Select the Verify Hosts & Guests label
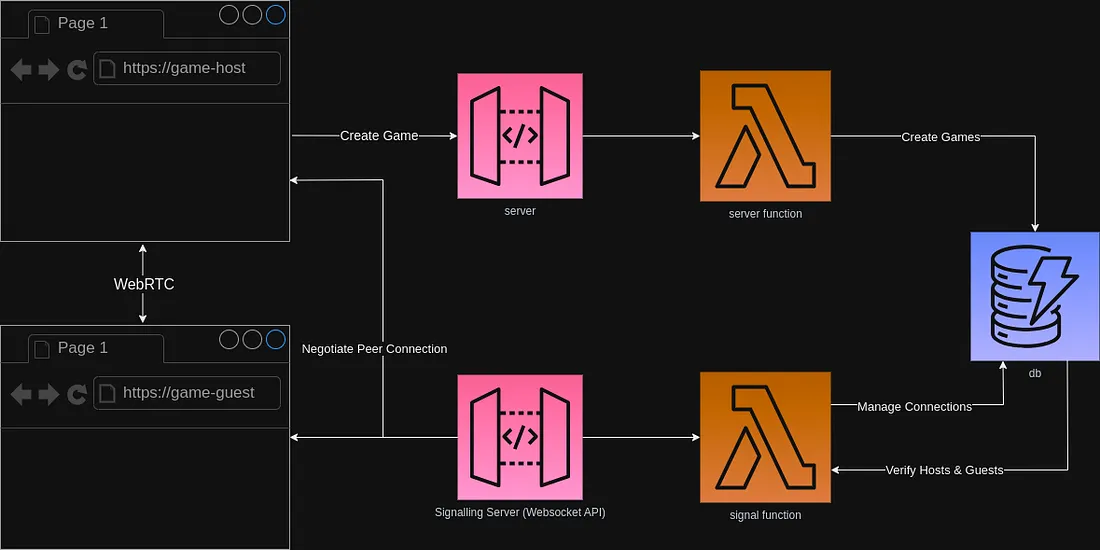The height and width of the screenshot is (550, 1100). (944, 470)
